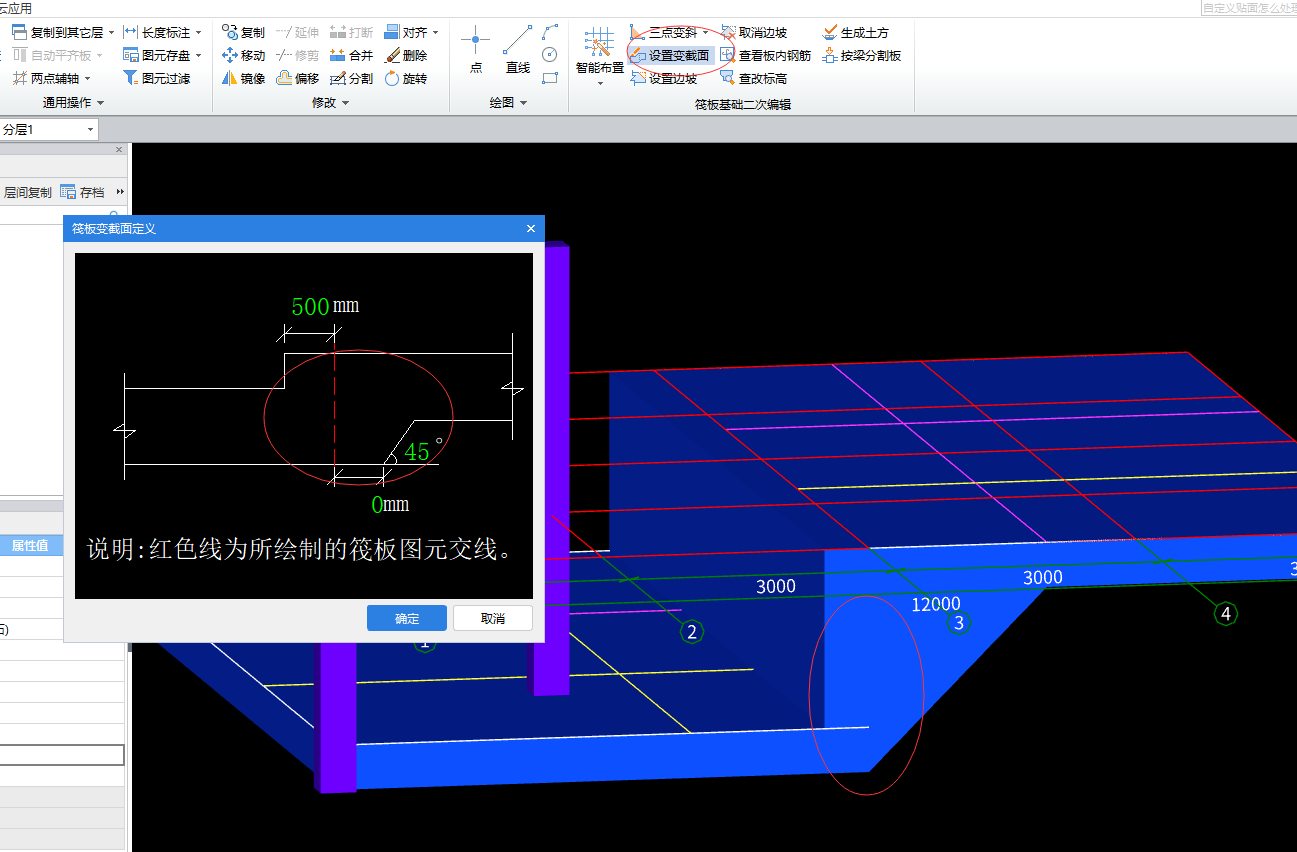
Task: Open the 图元存盘 element save tool
Action: [156, 55]
